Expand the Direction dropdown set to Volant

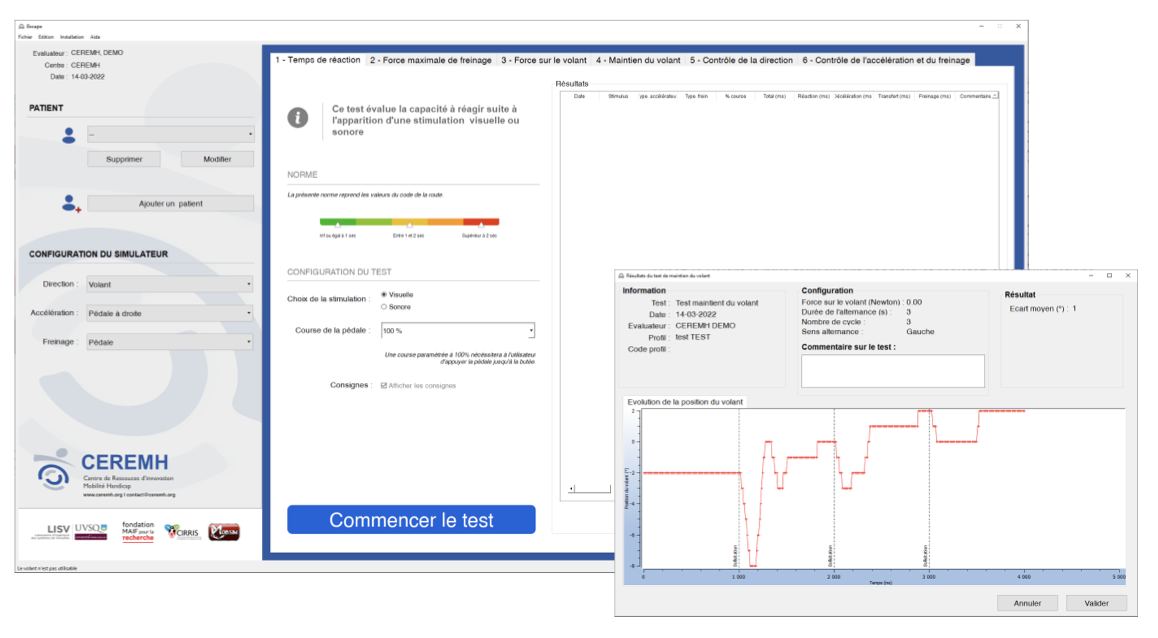click(x=170, y=284)
